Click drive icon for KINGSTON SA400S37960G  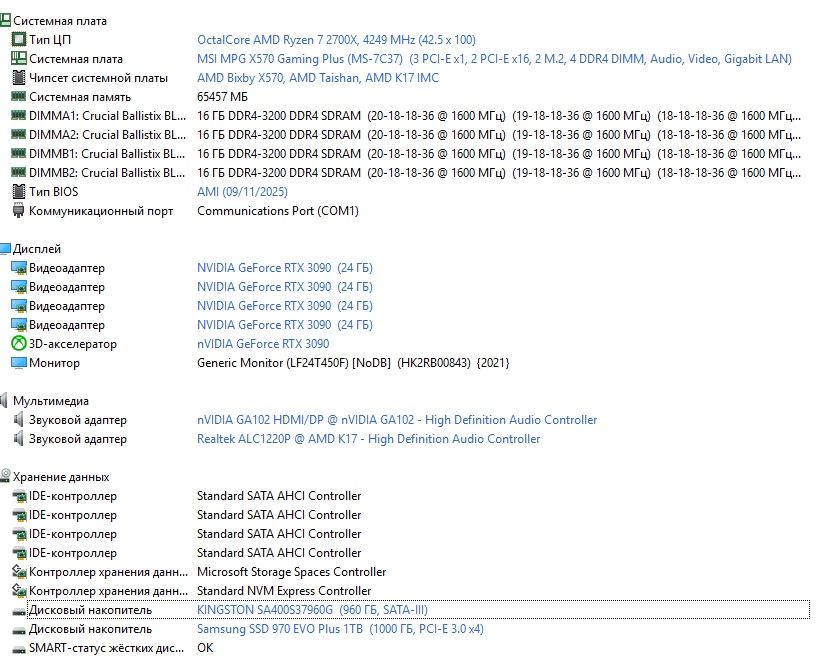19,611
